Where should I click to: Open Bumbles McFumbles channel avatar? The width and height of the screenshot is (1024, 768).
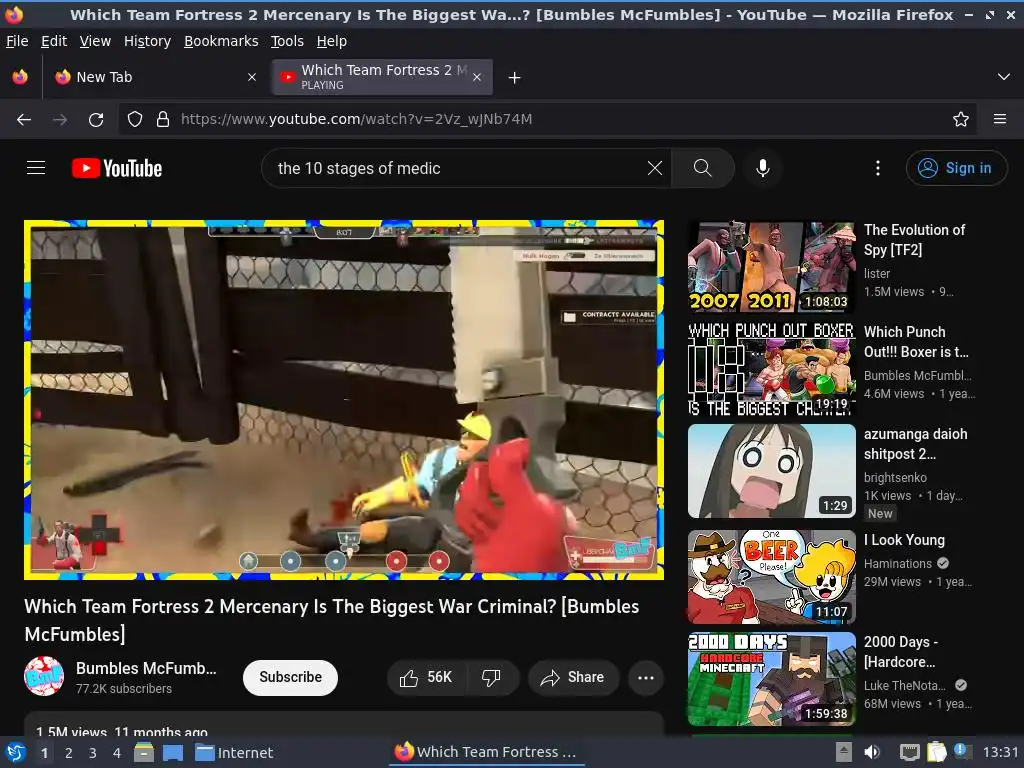point(44,677)
